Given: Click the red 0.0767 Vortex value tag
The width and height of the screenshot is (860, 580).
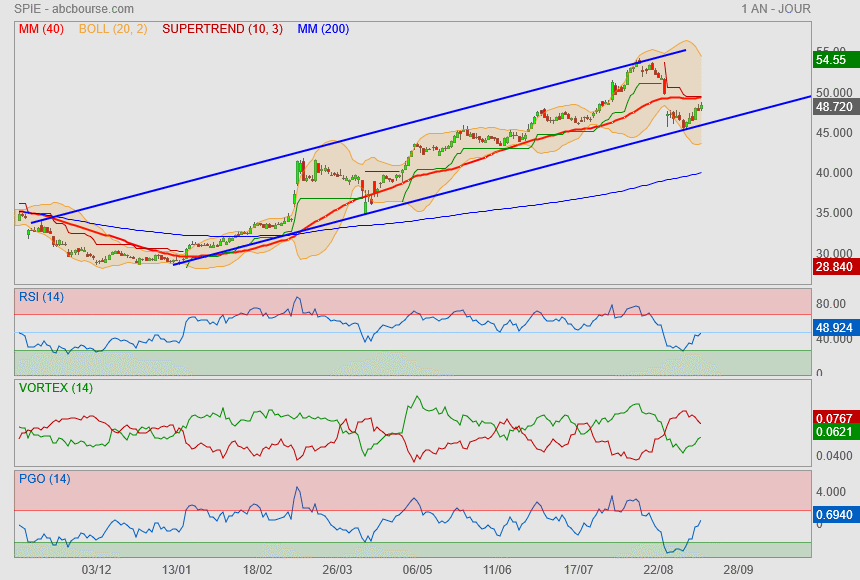Looking at the screenshot, I should tap(833, 417).
